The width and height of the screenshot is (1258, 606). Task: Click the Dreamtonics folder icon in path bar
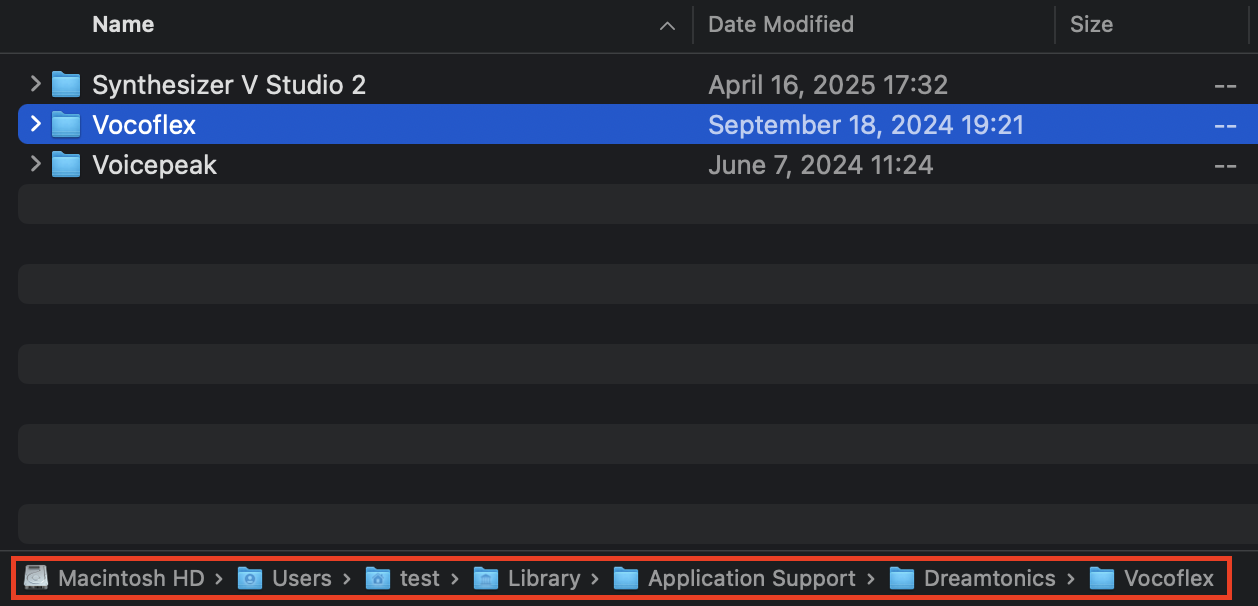coord(902,578)
